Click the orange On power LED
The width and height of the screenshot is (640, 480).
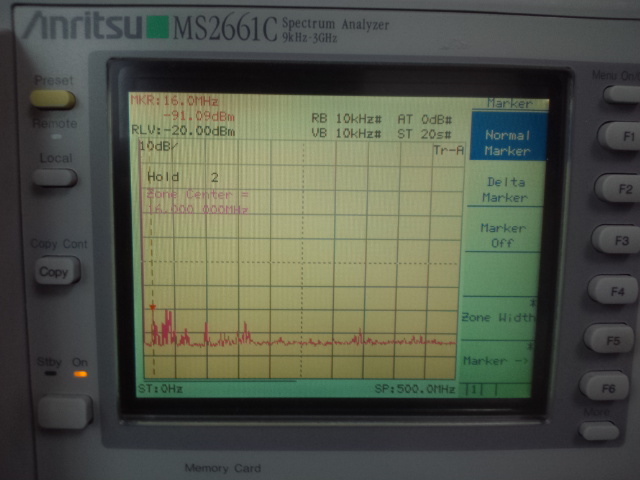pos(80,374)
